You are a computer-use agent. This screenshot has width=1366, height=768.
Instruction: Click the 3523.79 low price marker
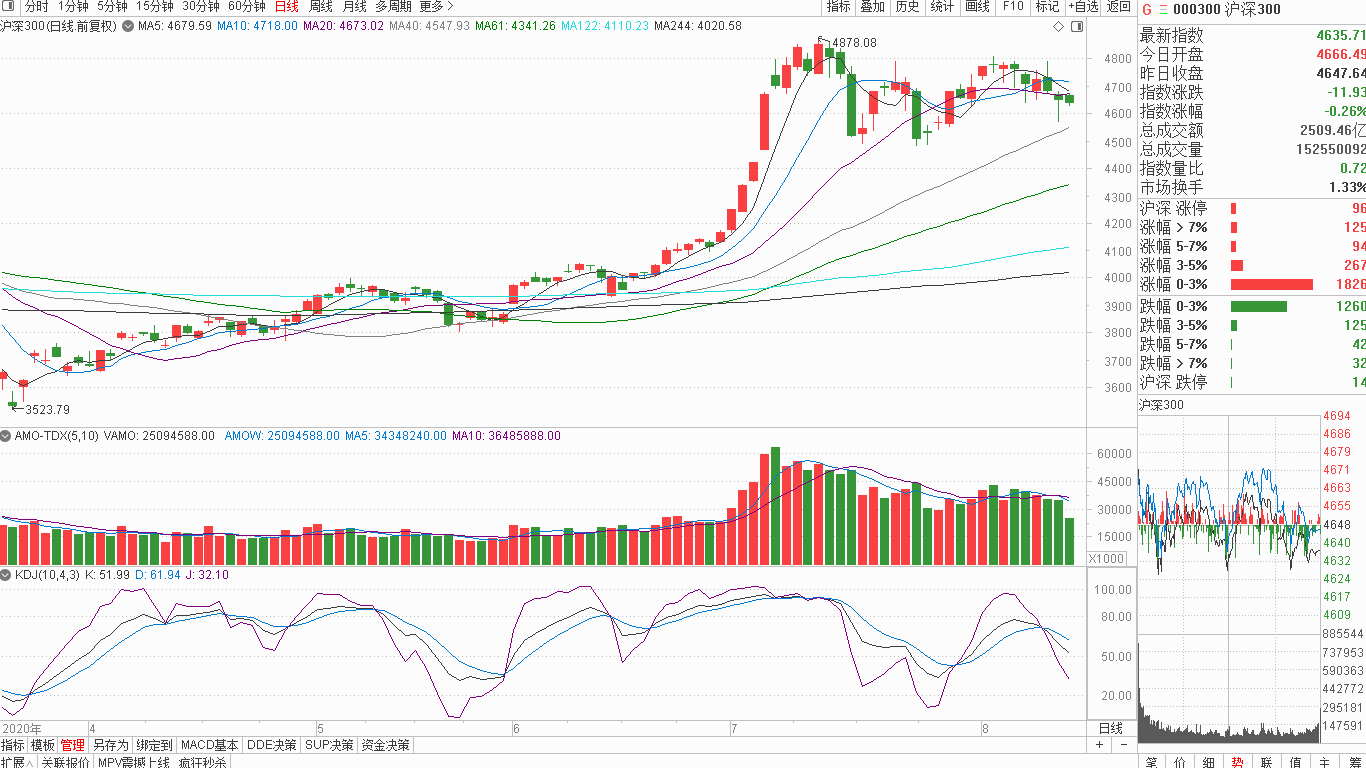(47, 409)
